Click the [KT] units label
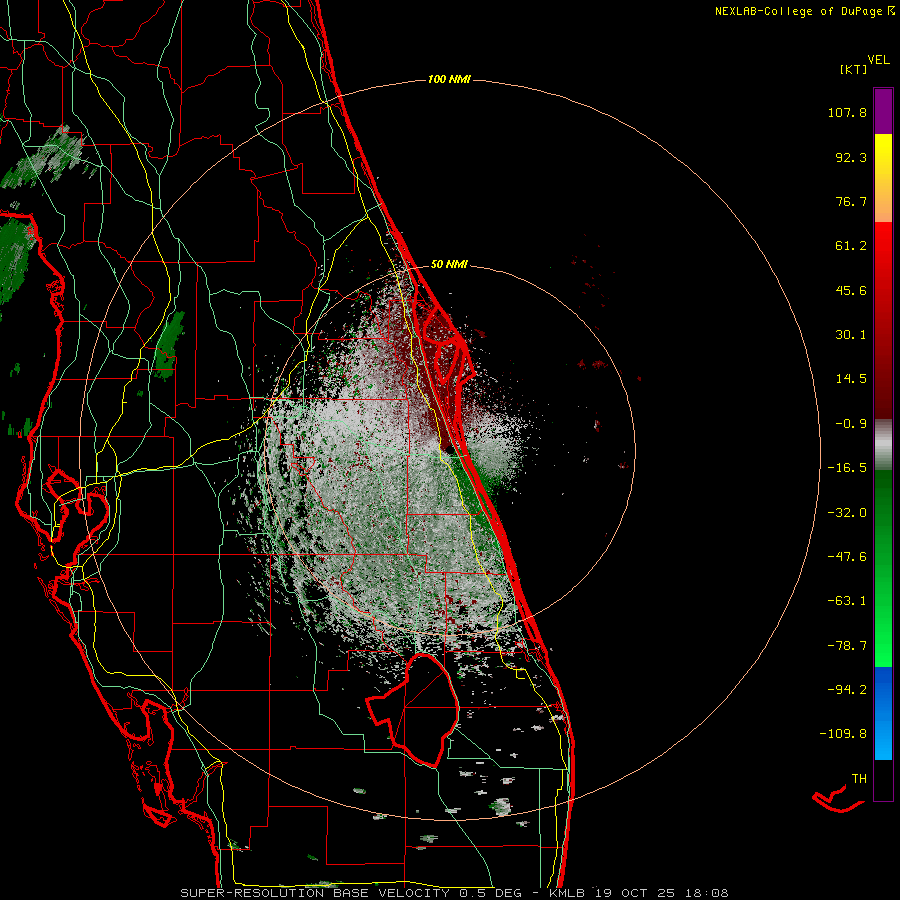This screenshot has height=900, width=900. 854,69
